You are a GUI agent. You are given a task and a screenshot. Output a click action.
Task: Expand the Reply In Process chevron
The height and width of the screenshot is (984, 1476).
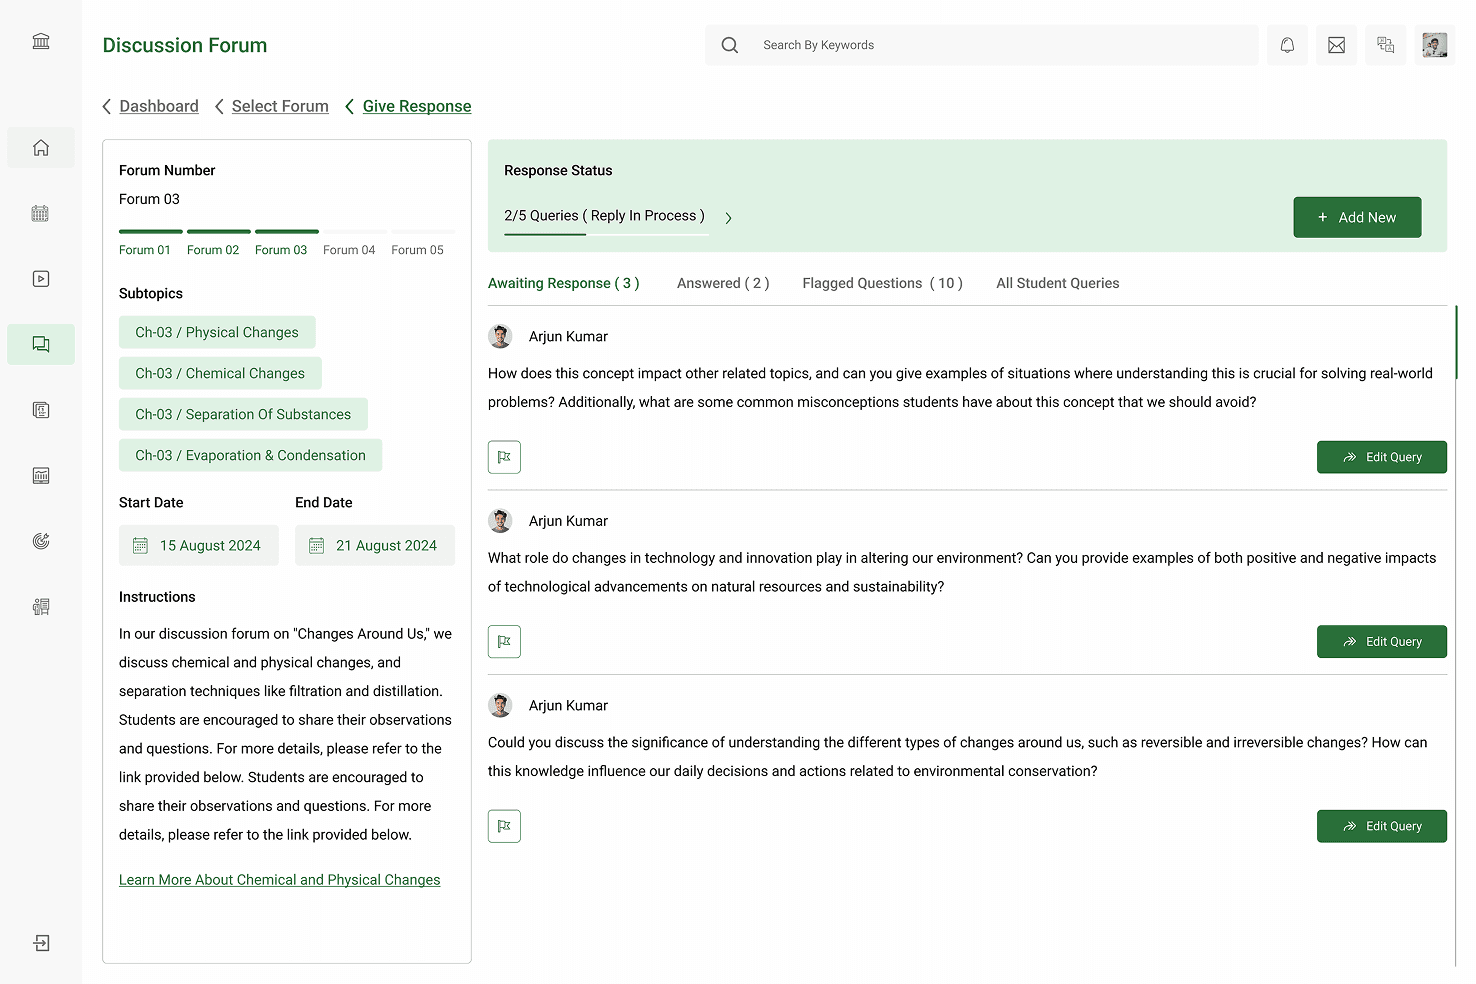pyautogui.click(x=728, y=218)
